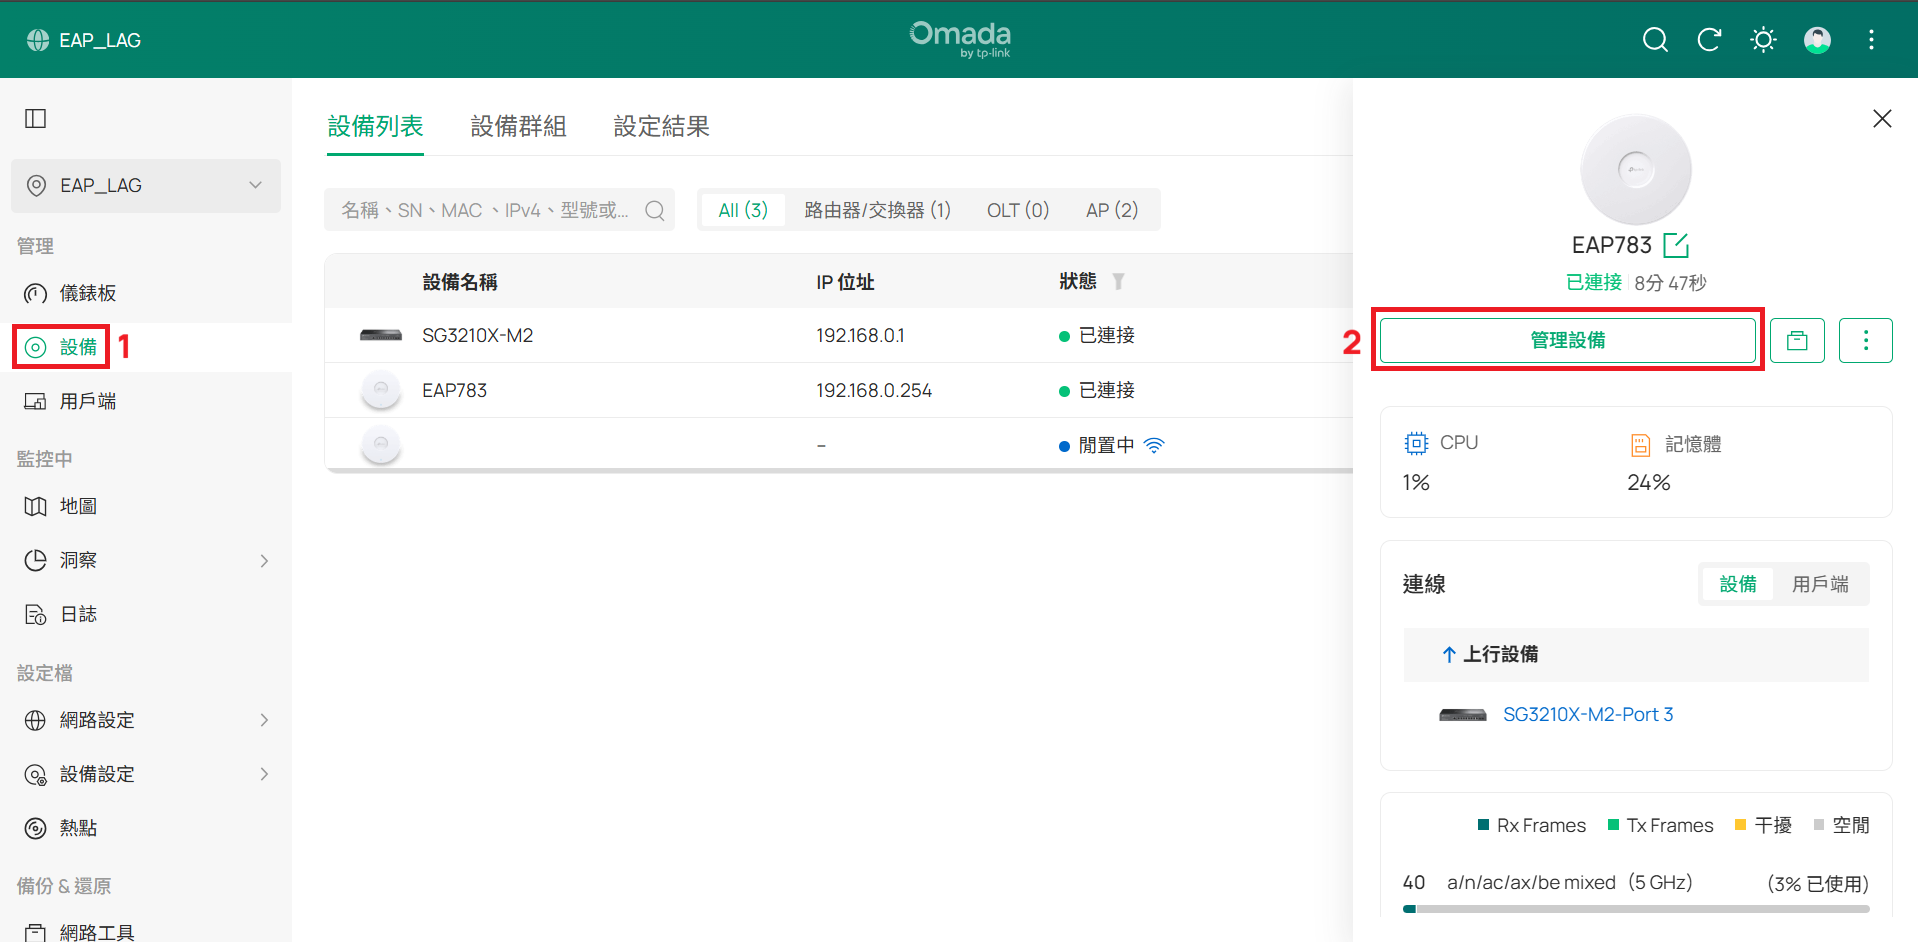Screen dimensions: 1918x942
Task: Click the 空閒 legend swatch
Action: pyautogui.click(x=1819, y=825)
